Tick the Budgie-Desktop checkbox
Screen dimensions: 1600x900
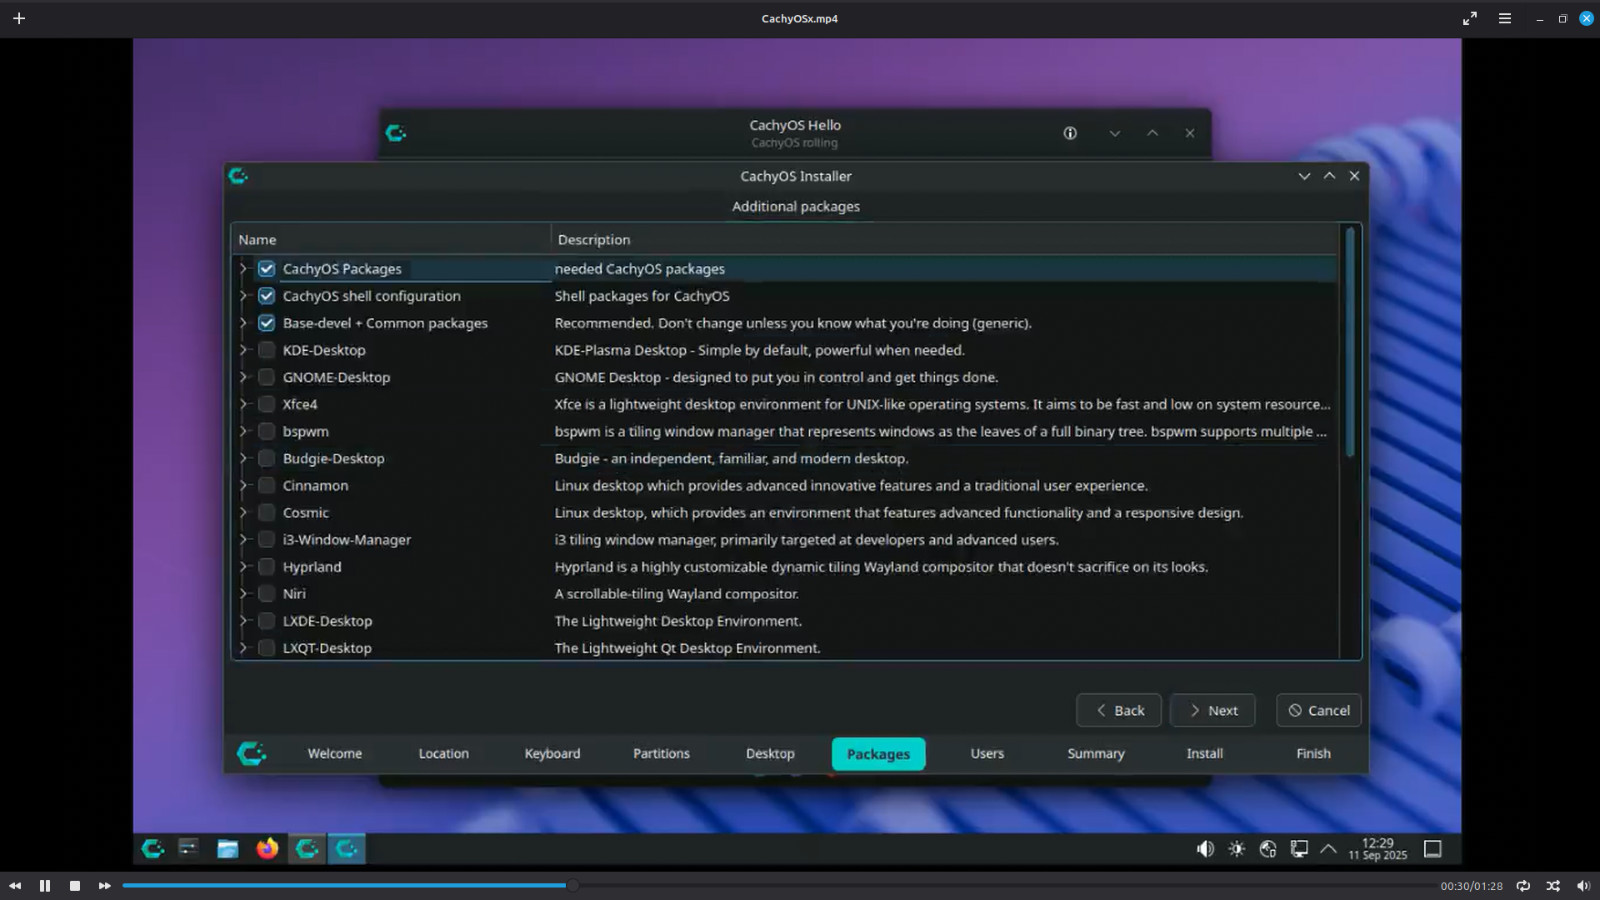point(266,458)
